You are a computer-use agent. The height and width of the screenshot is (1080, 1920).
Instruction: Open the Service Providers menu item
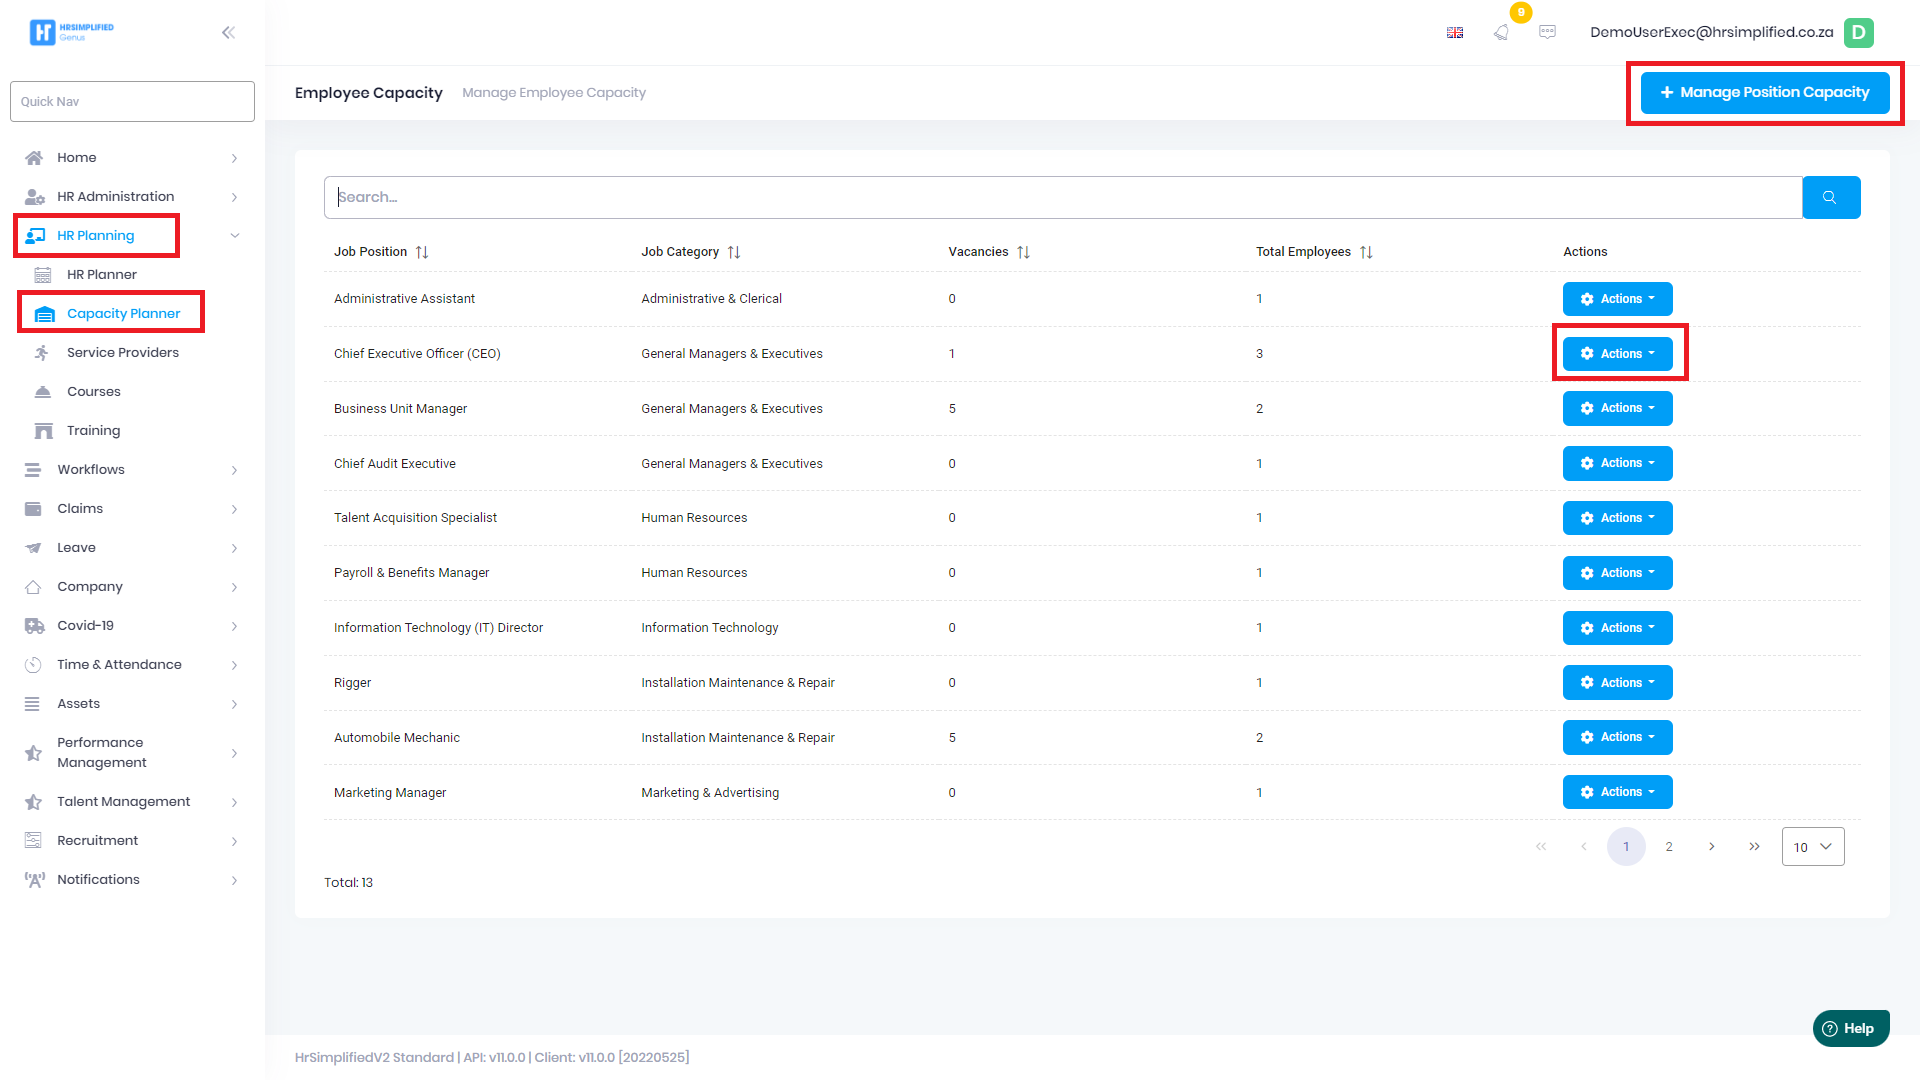[x=122, y=353]
